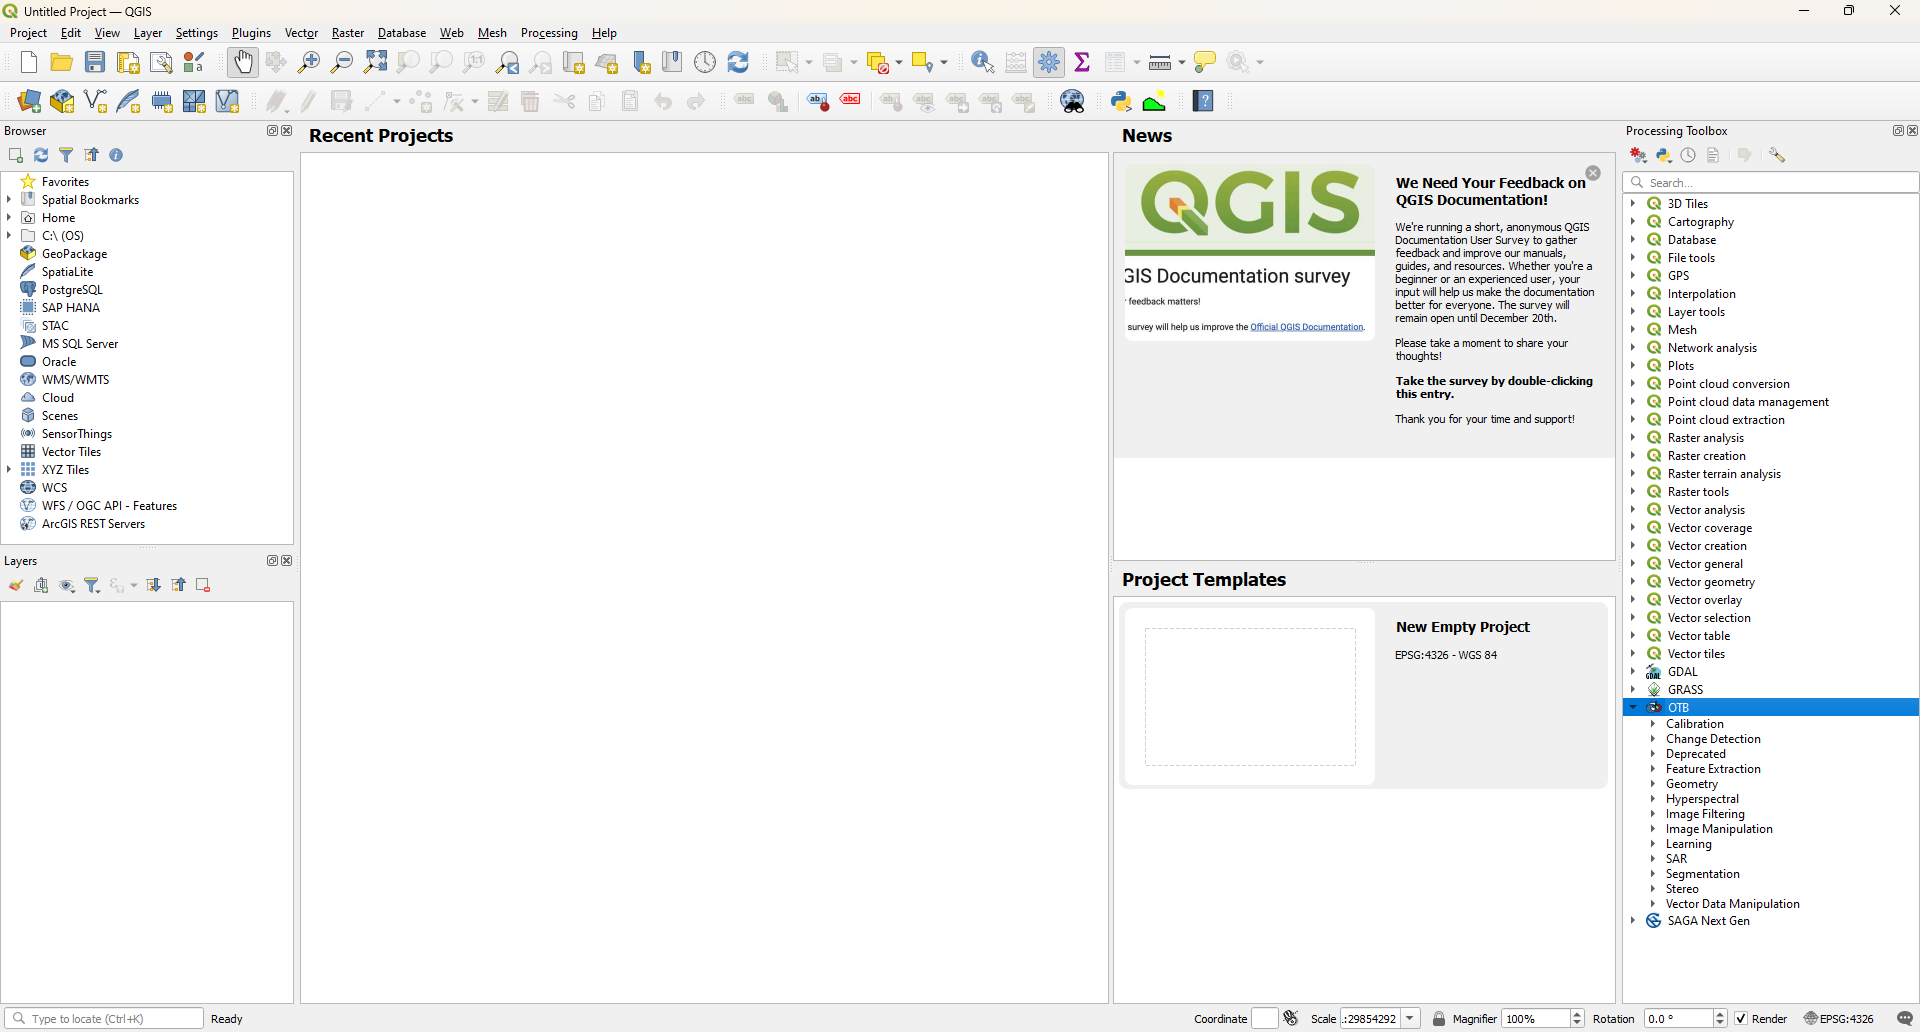This screenshot has width=1920, height=1032.
Task: Open the Scale dropdown
Action: click(x=1410, y=1018)
